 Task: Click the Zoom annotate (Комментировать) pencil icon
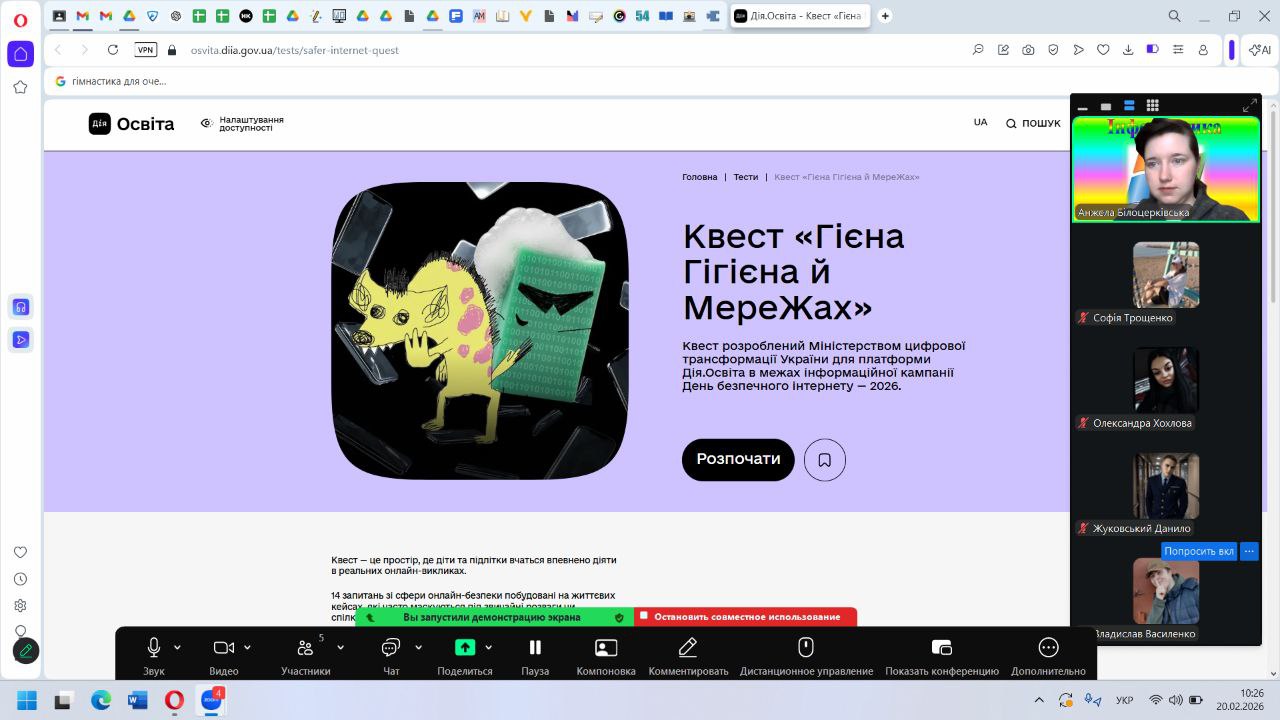688,648
